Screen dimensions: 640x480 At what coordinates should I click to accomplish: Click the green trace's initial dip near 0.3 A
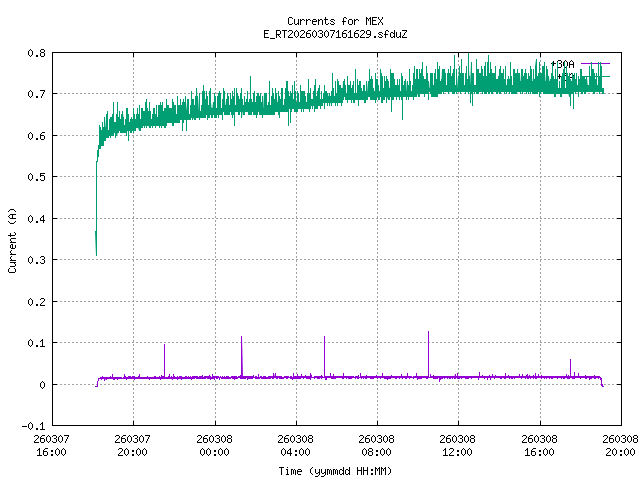coord(96,252)
